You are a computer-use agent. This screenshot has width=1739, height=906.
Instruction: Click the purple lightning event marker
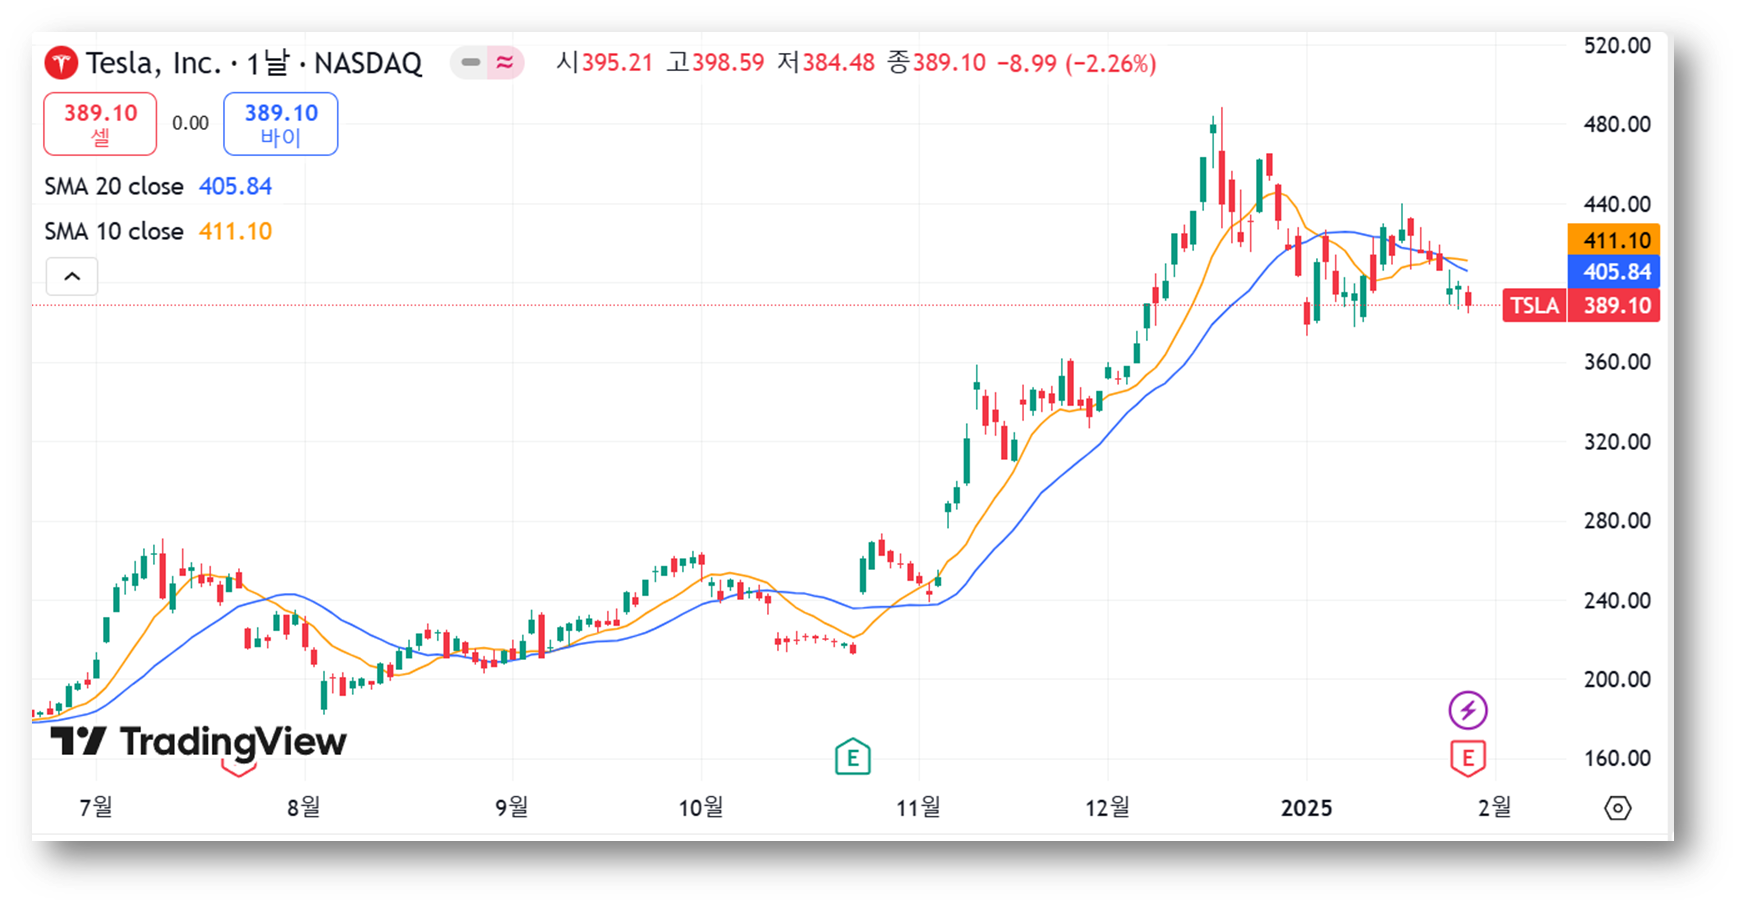[1468, 711]
